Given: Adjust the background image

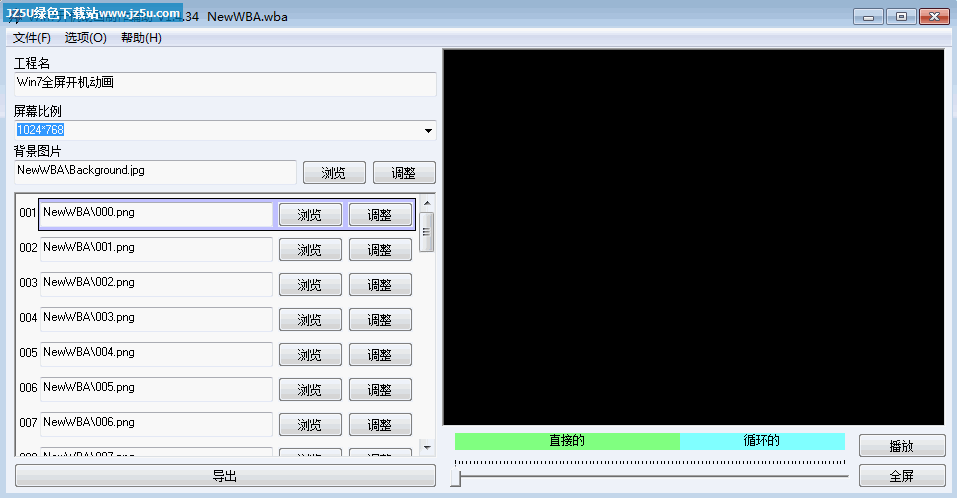Looking at the screenshot, I should [x=404, y=173].
